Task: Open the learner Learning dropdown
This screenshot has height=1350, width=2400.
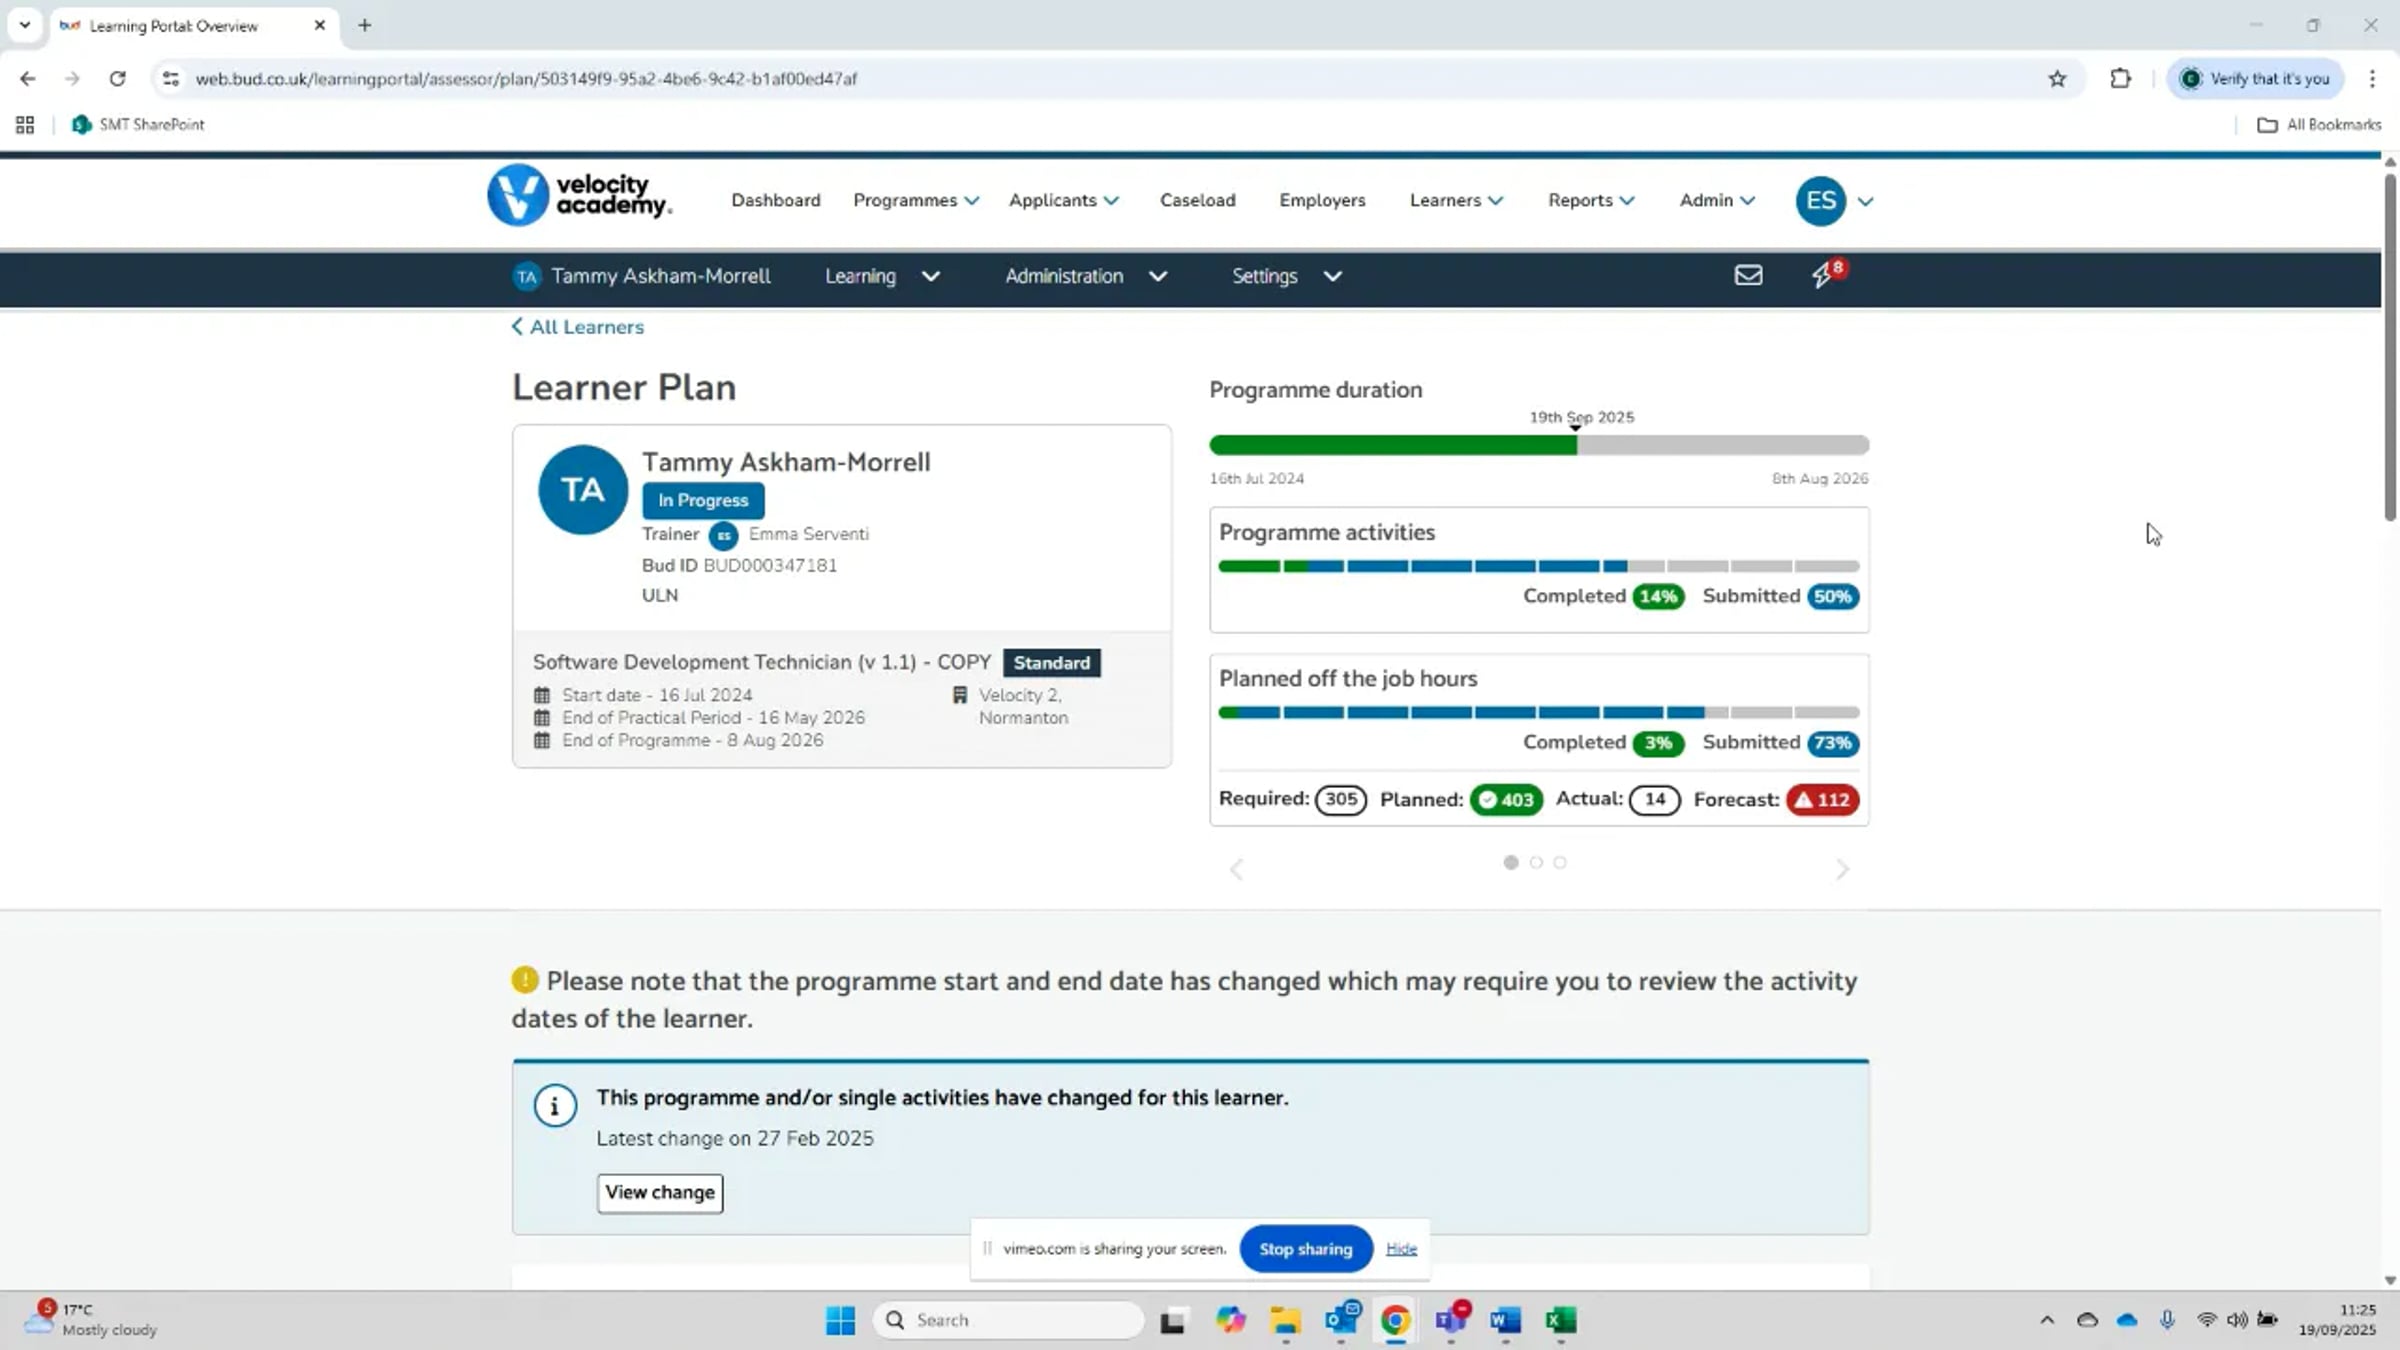Action: [x=882, y=276]
